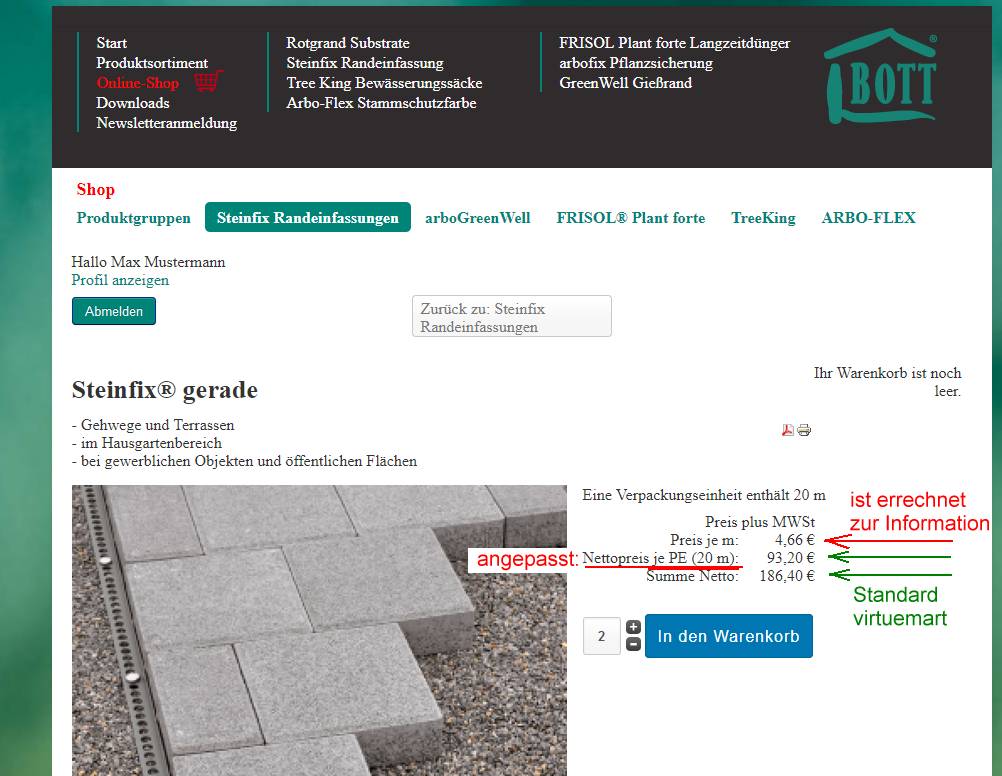Click the PDF export icon
1002x776 pixels.
tap(788, 430)
